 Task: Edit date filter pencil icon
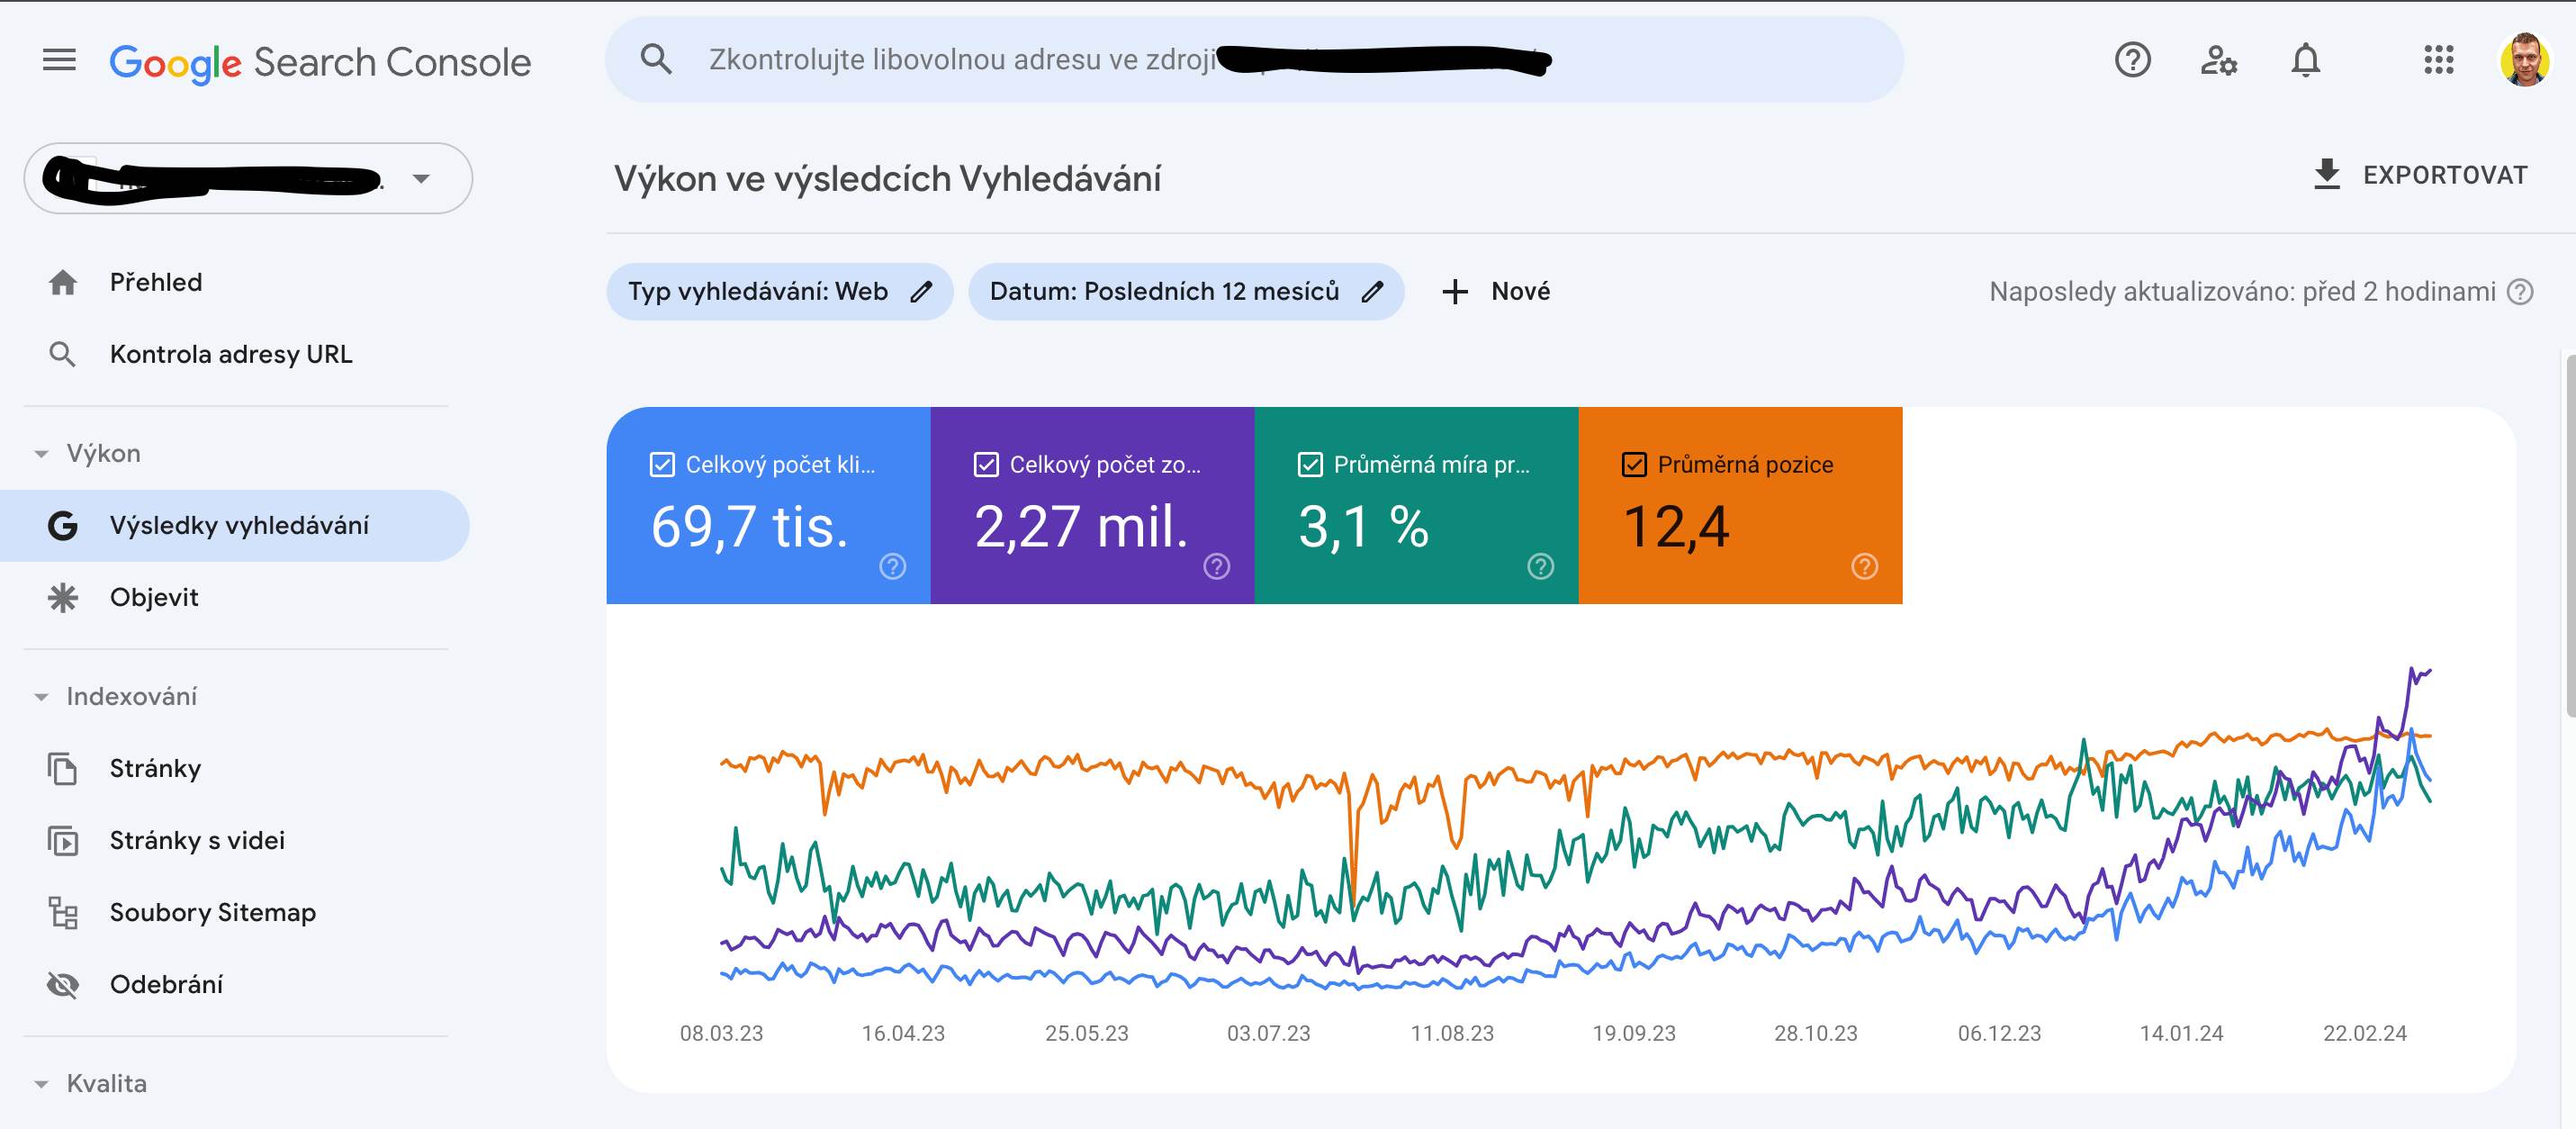pyautogui.click(x=1373, y=291)
